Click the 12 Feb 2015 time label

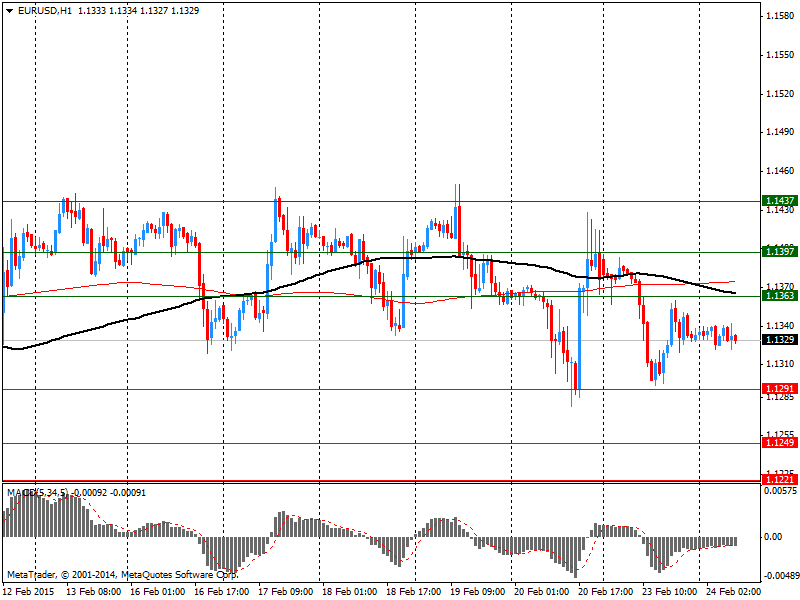(29, 592)
